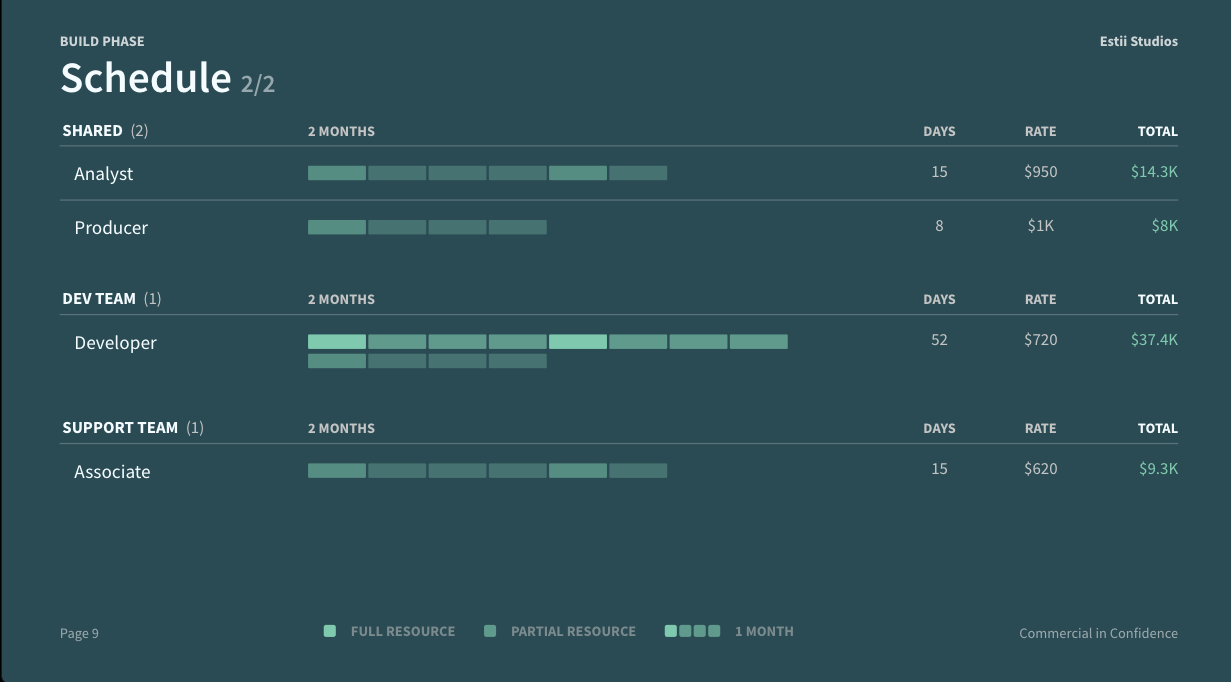Click the fifth highlighted Analyst timeline block
The width and height of the screenshot is (1231, 682).
pos(578,173)
